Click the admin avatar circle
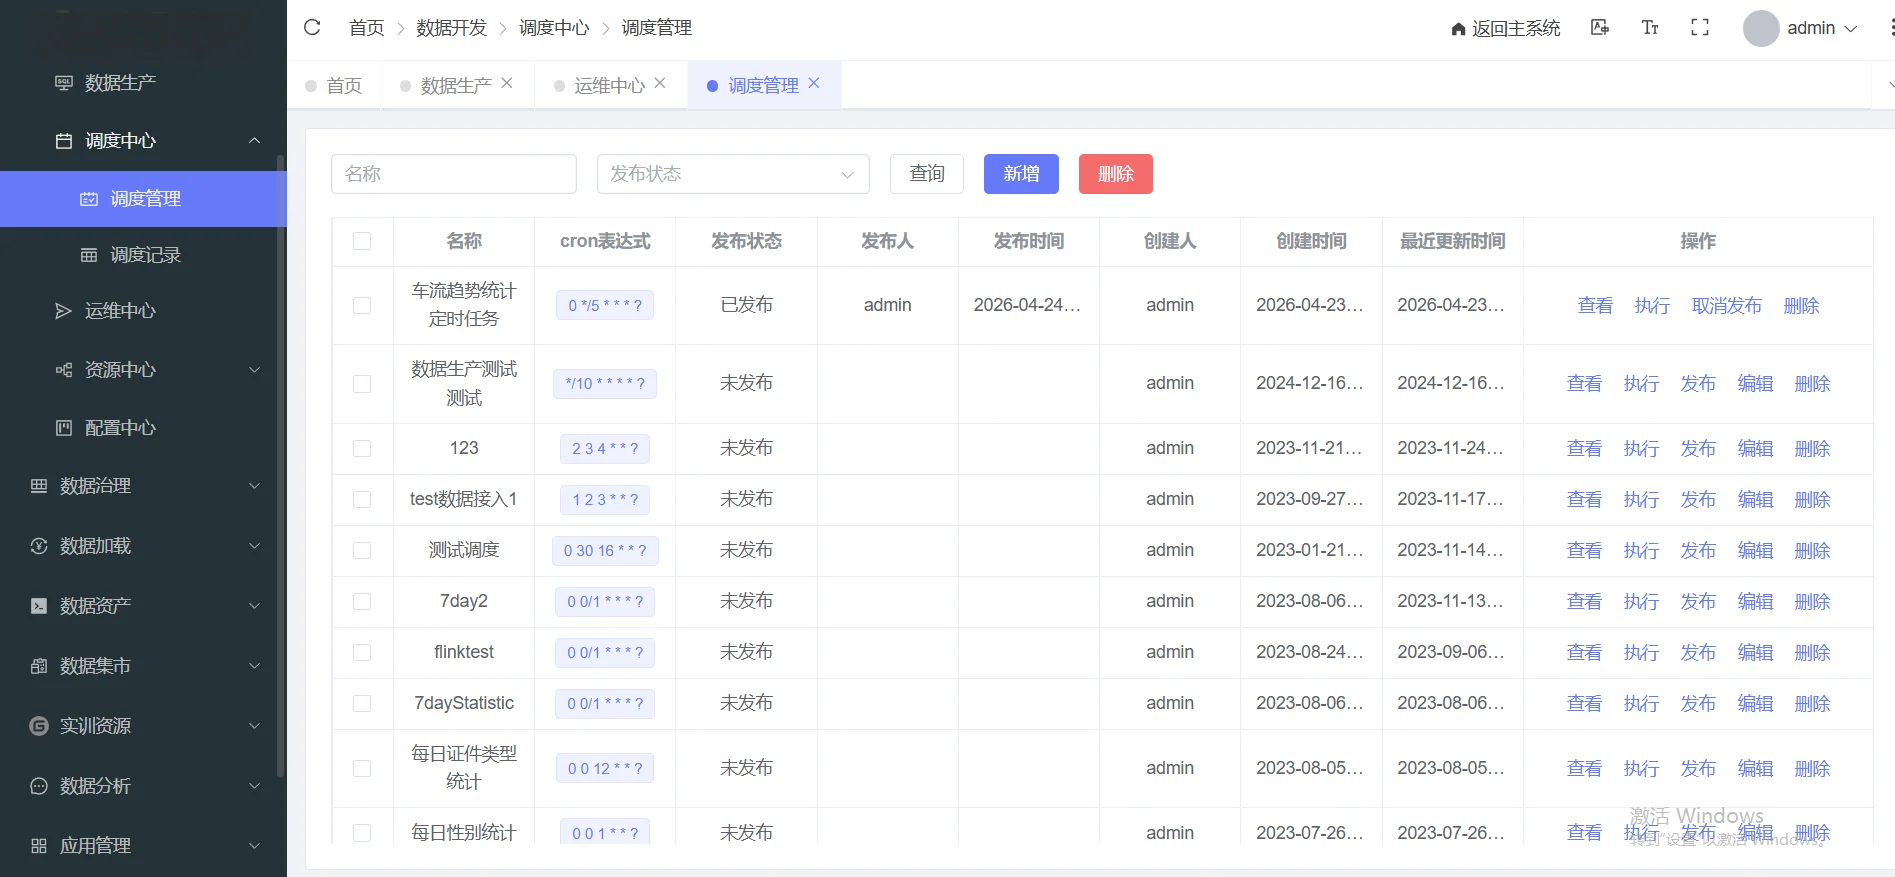 coord(1761,28)
